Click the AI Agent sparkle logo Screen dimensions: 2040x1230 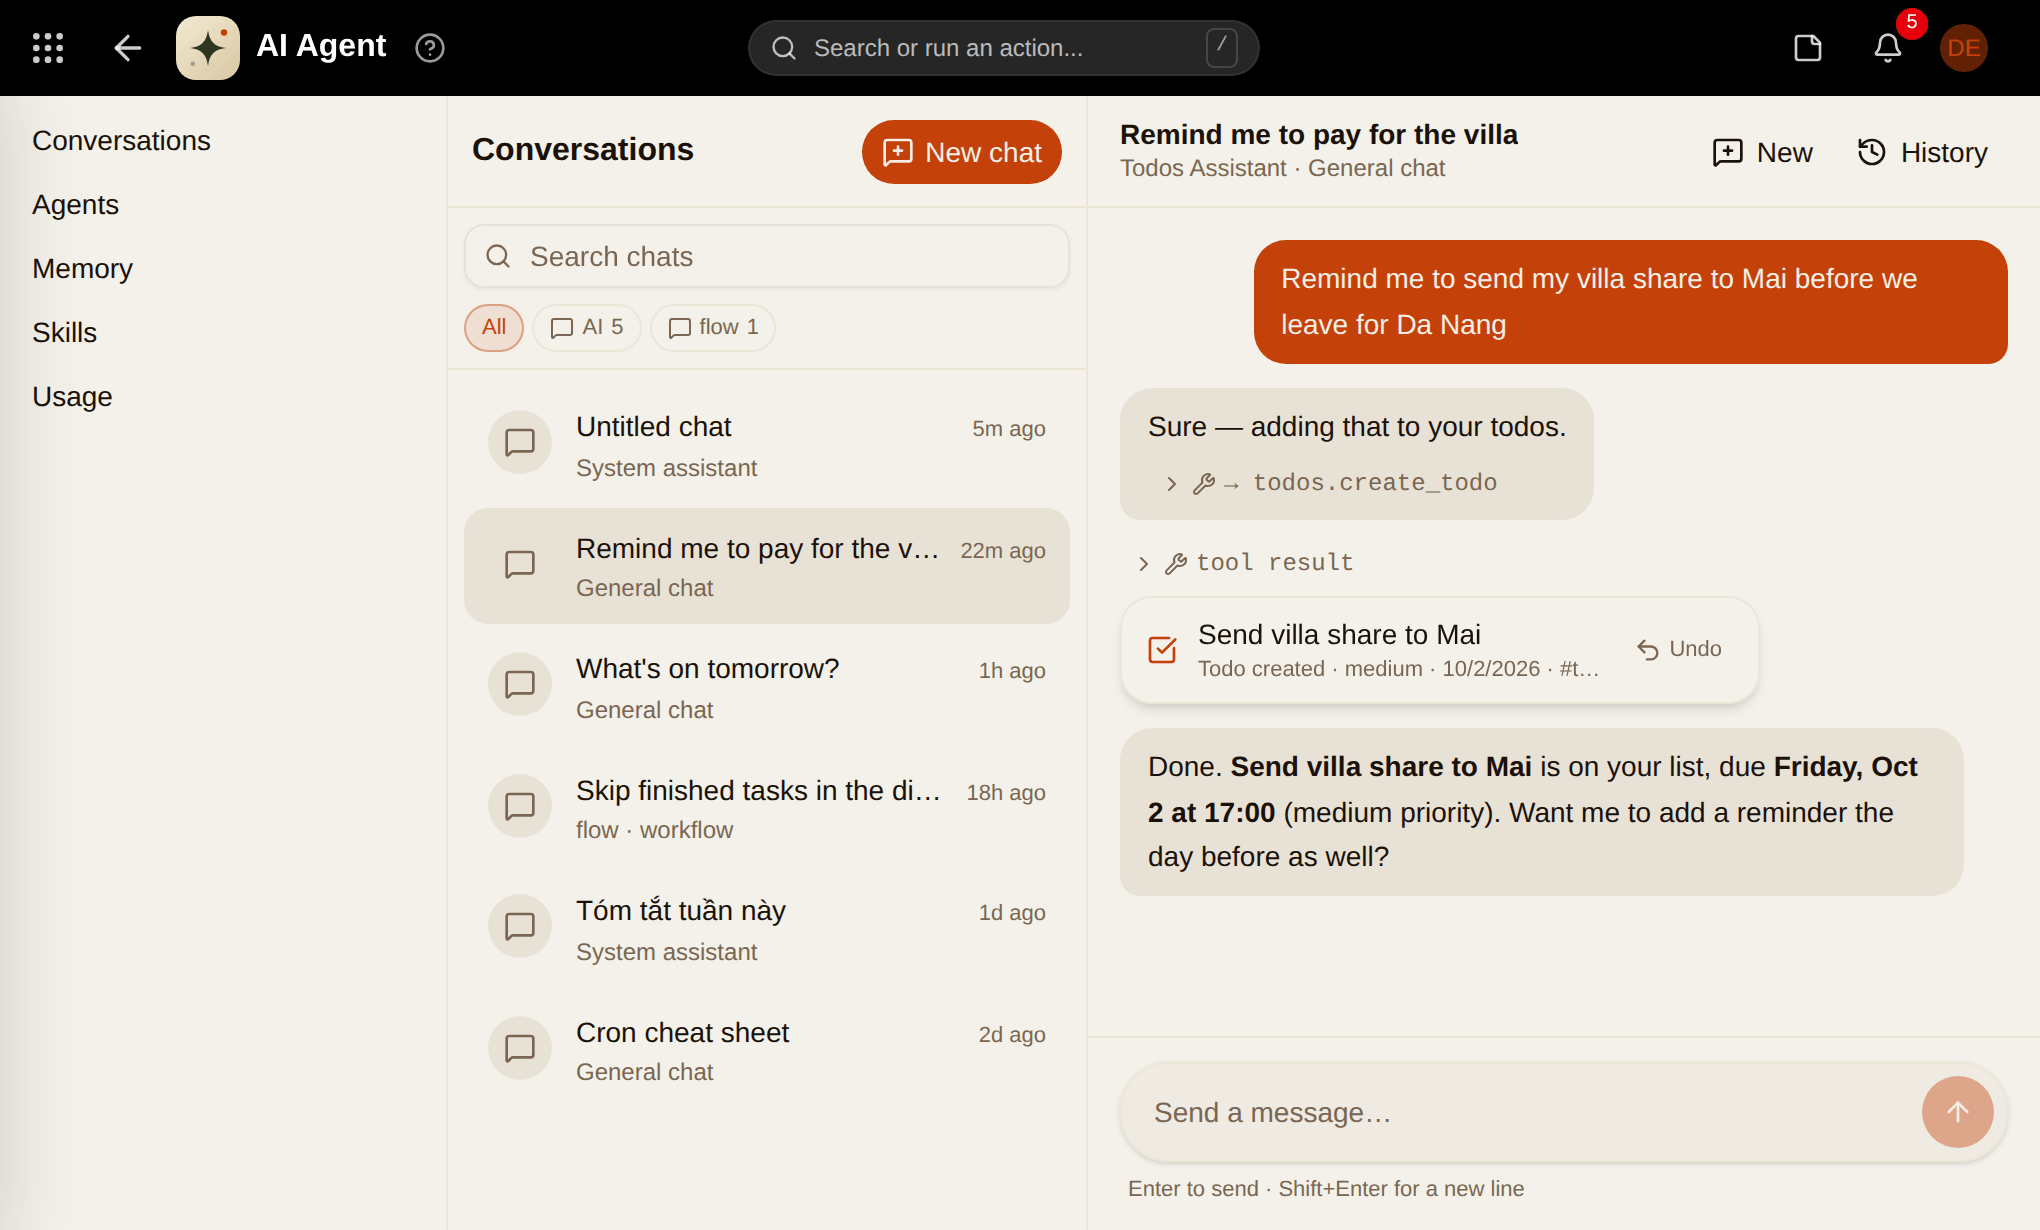pos(208,48)
